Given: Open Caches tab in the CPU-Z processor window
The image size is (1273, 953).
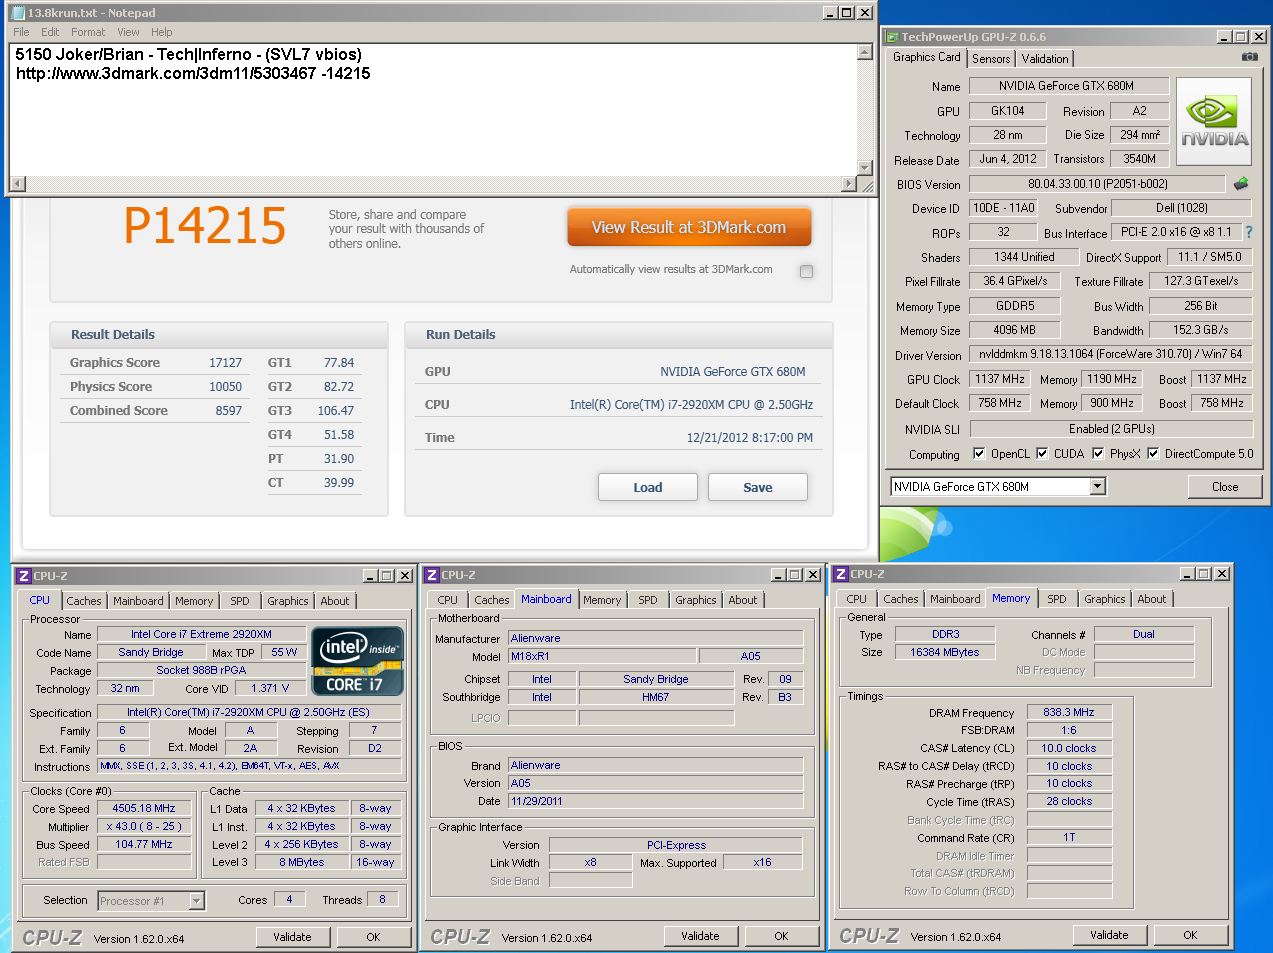Looking at the screenshot, I should 84,601.
